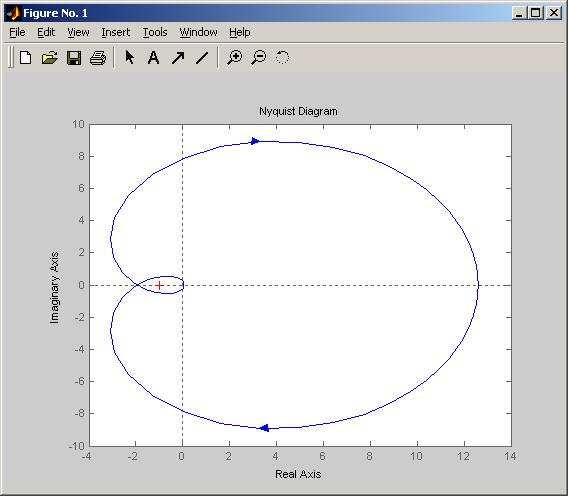Open the Edit menu
The height and width of the screenshot is (496, 568).
(x=46, y=32)
